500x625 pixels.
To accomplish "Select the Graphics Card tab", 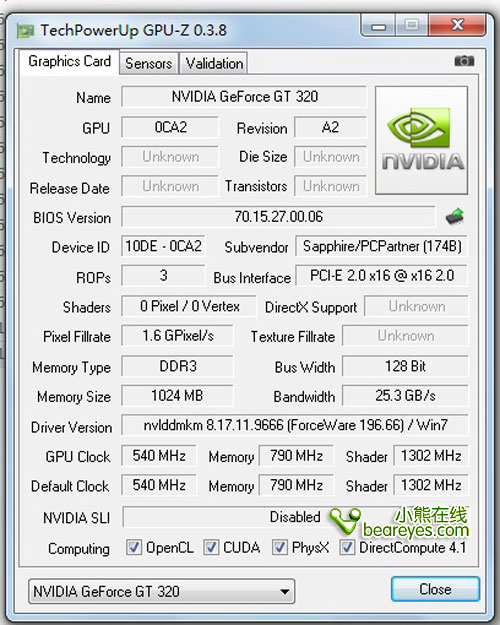I will point(69,61).
